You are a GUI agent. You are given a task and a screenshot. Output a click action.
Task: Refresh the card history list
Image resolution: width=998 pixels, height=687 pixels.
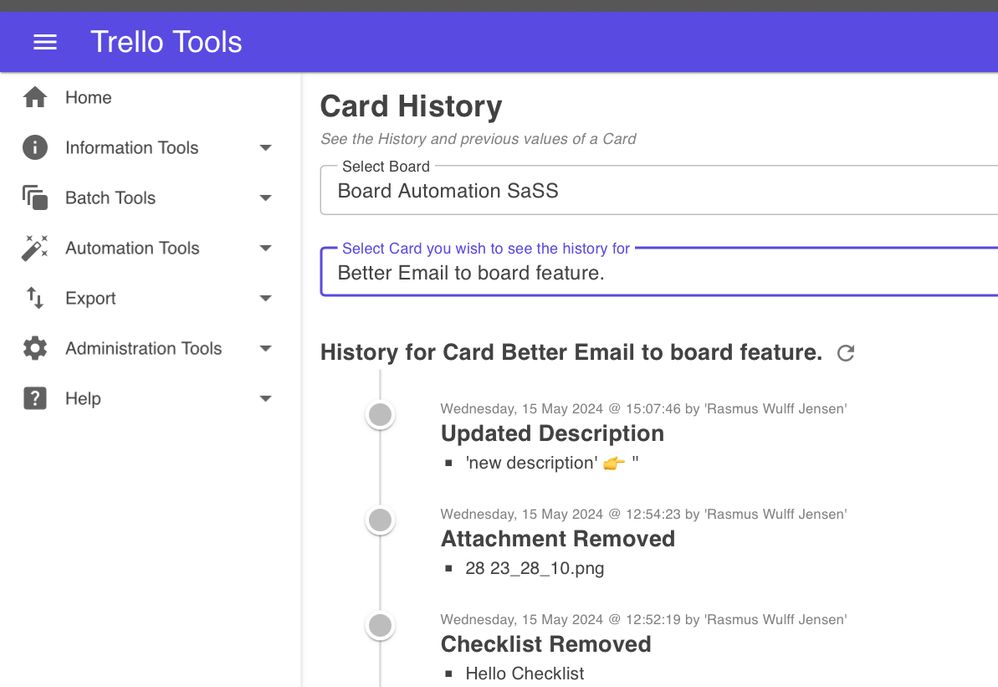(x=845, y=353)
